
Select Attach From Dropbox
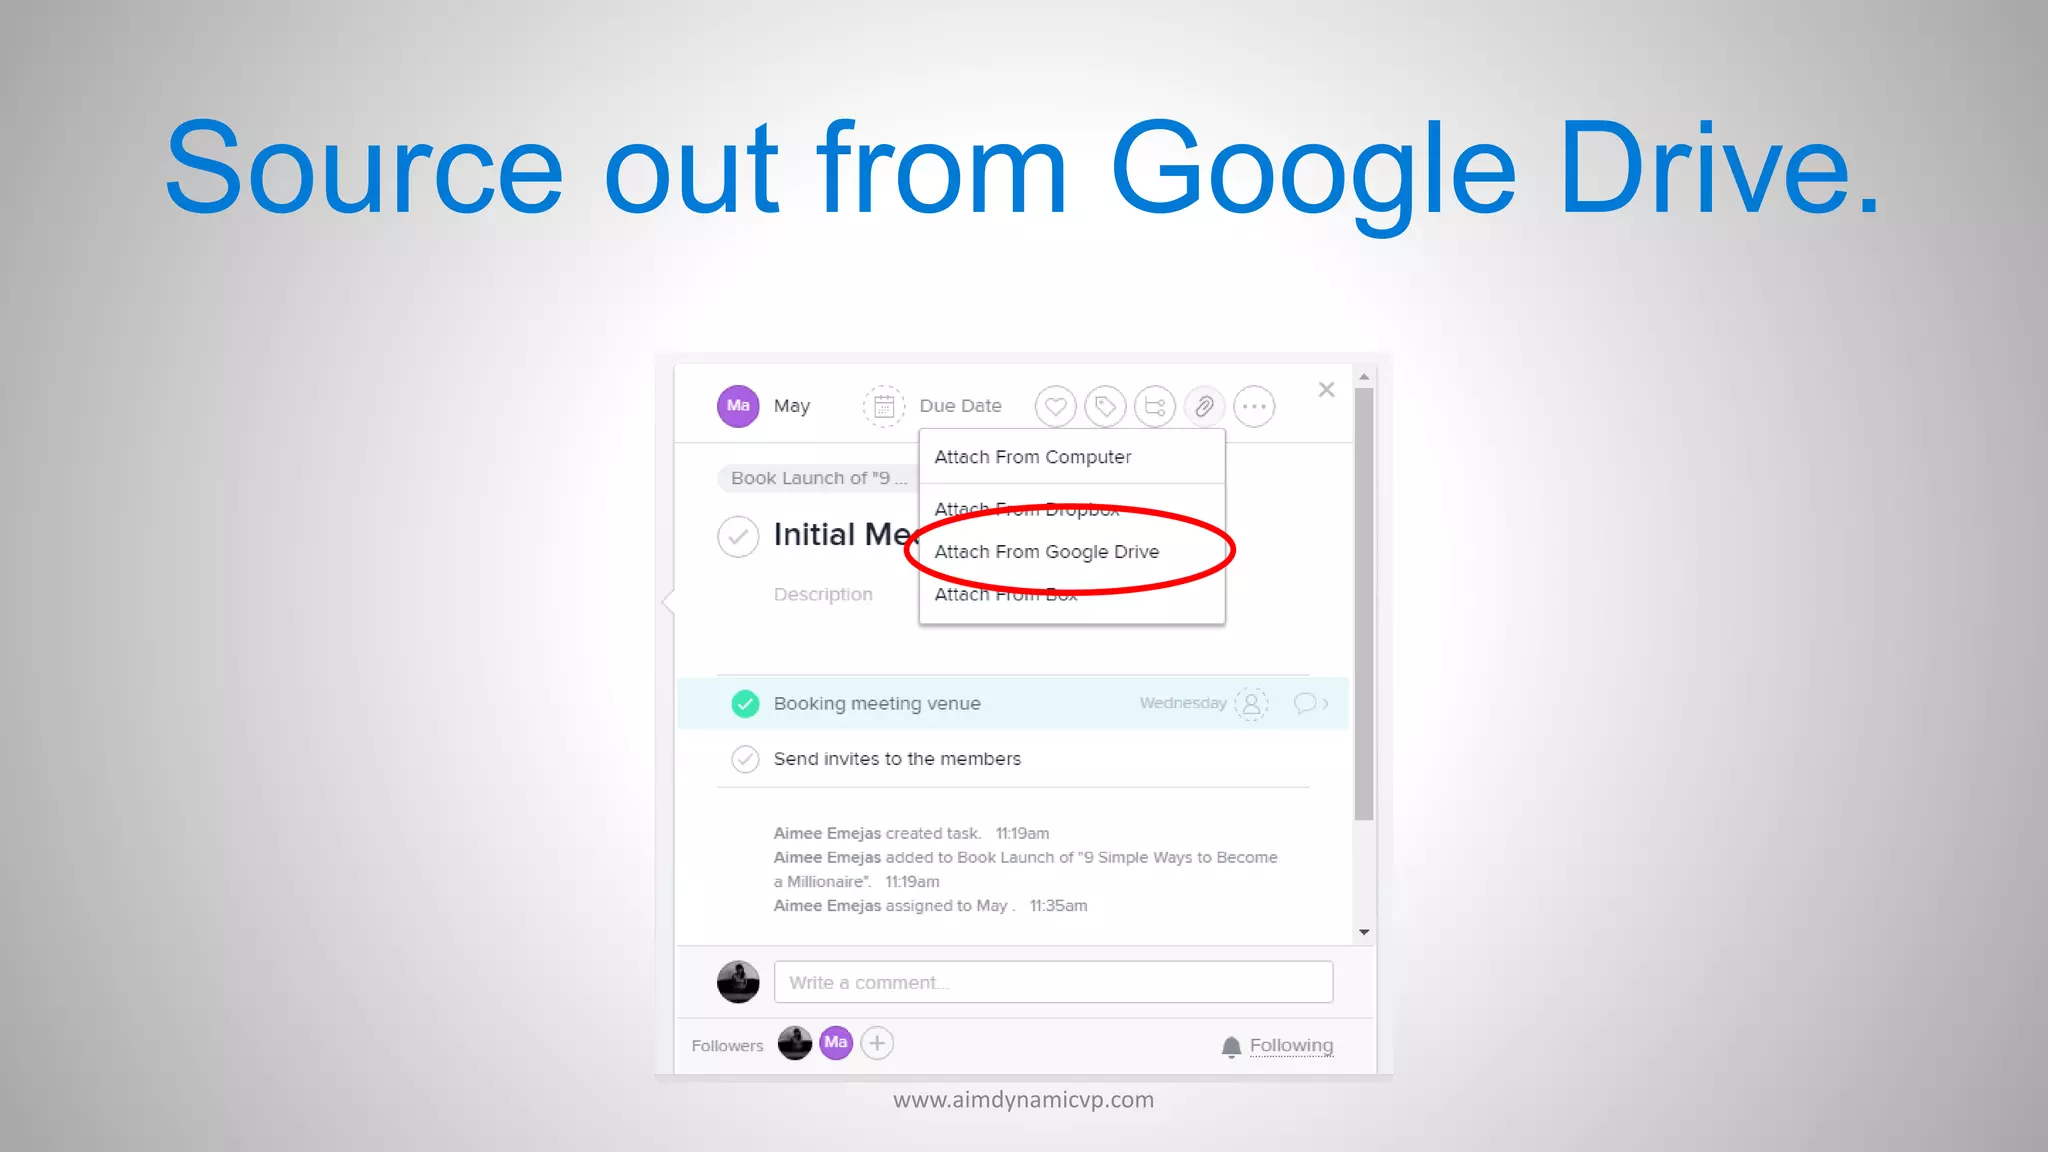pos(1072,509)
